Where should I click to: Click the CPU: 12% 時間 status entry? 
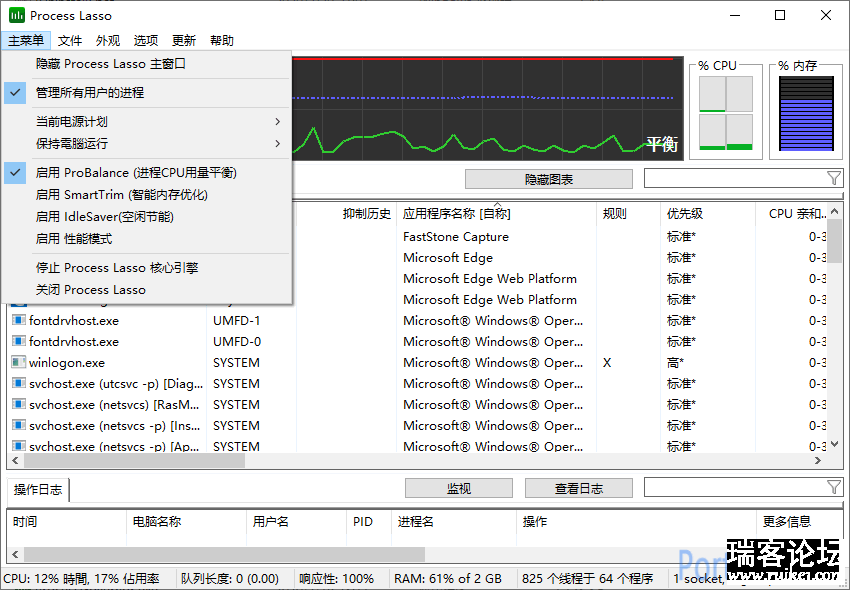point(81,579)
